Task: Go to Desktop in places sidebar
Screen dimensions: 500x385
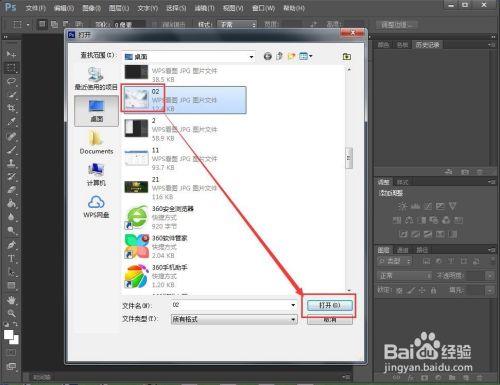Action: pos(96,111)
